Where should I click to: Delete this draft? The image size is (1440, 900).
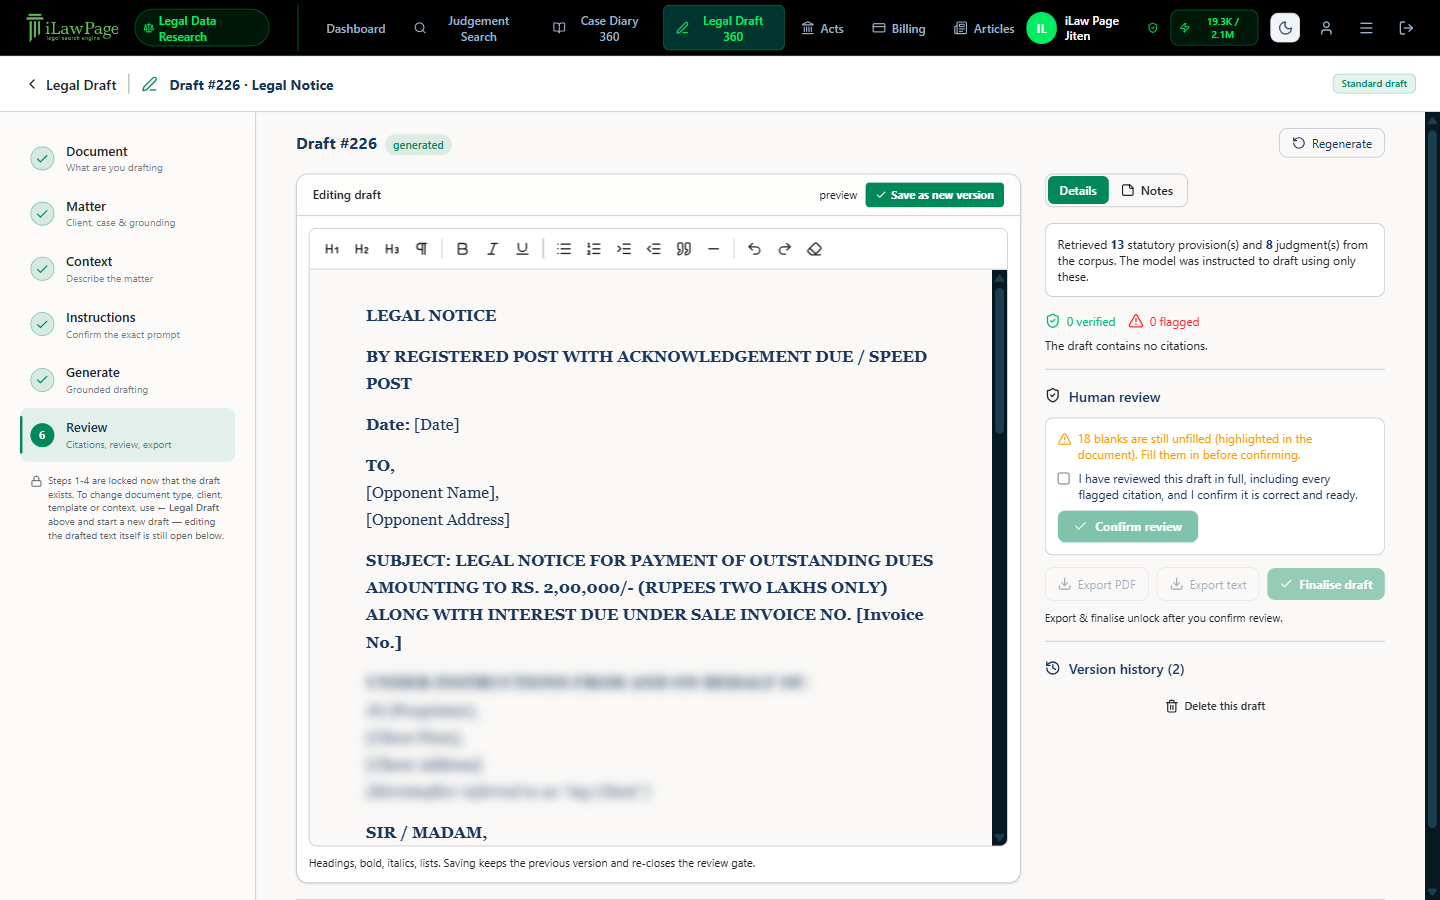click(1215, 706)
